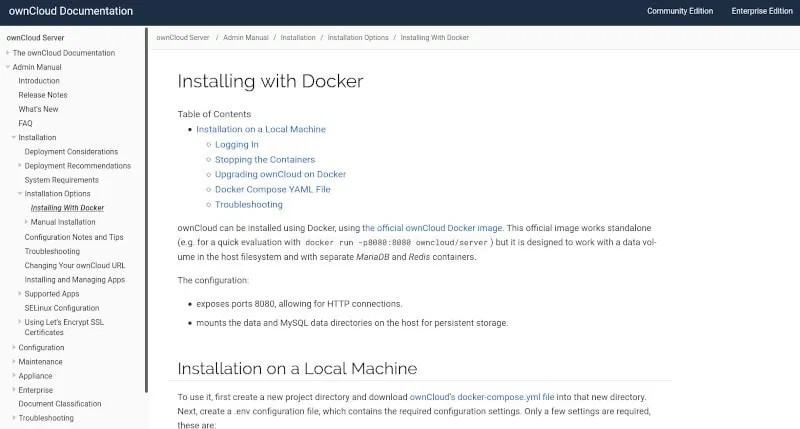Click the docker run -p8080:8080 code snippet
The height and width of the screenshot is (429, 800).
[396, 243]
